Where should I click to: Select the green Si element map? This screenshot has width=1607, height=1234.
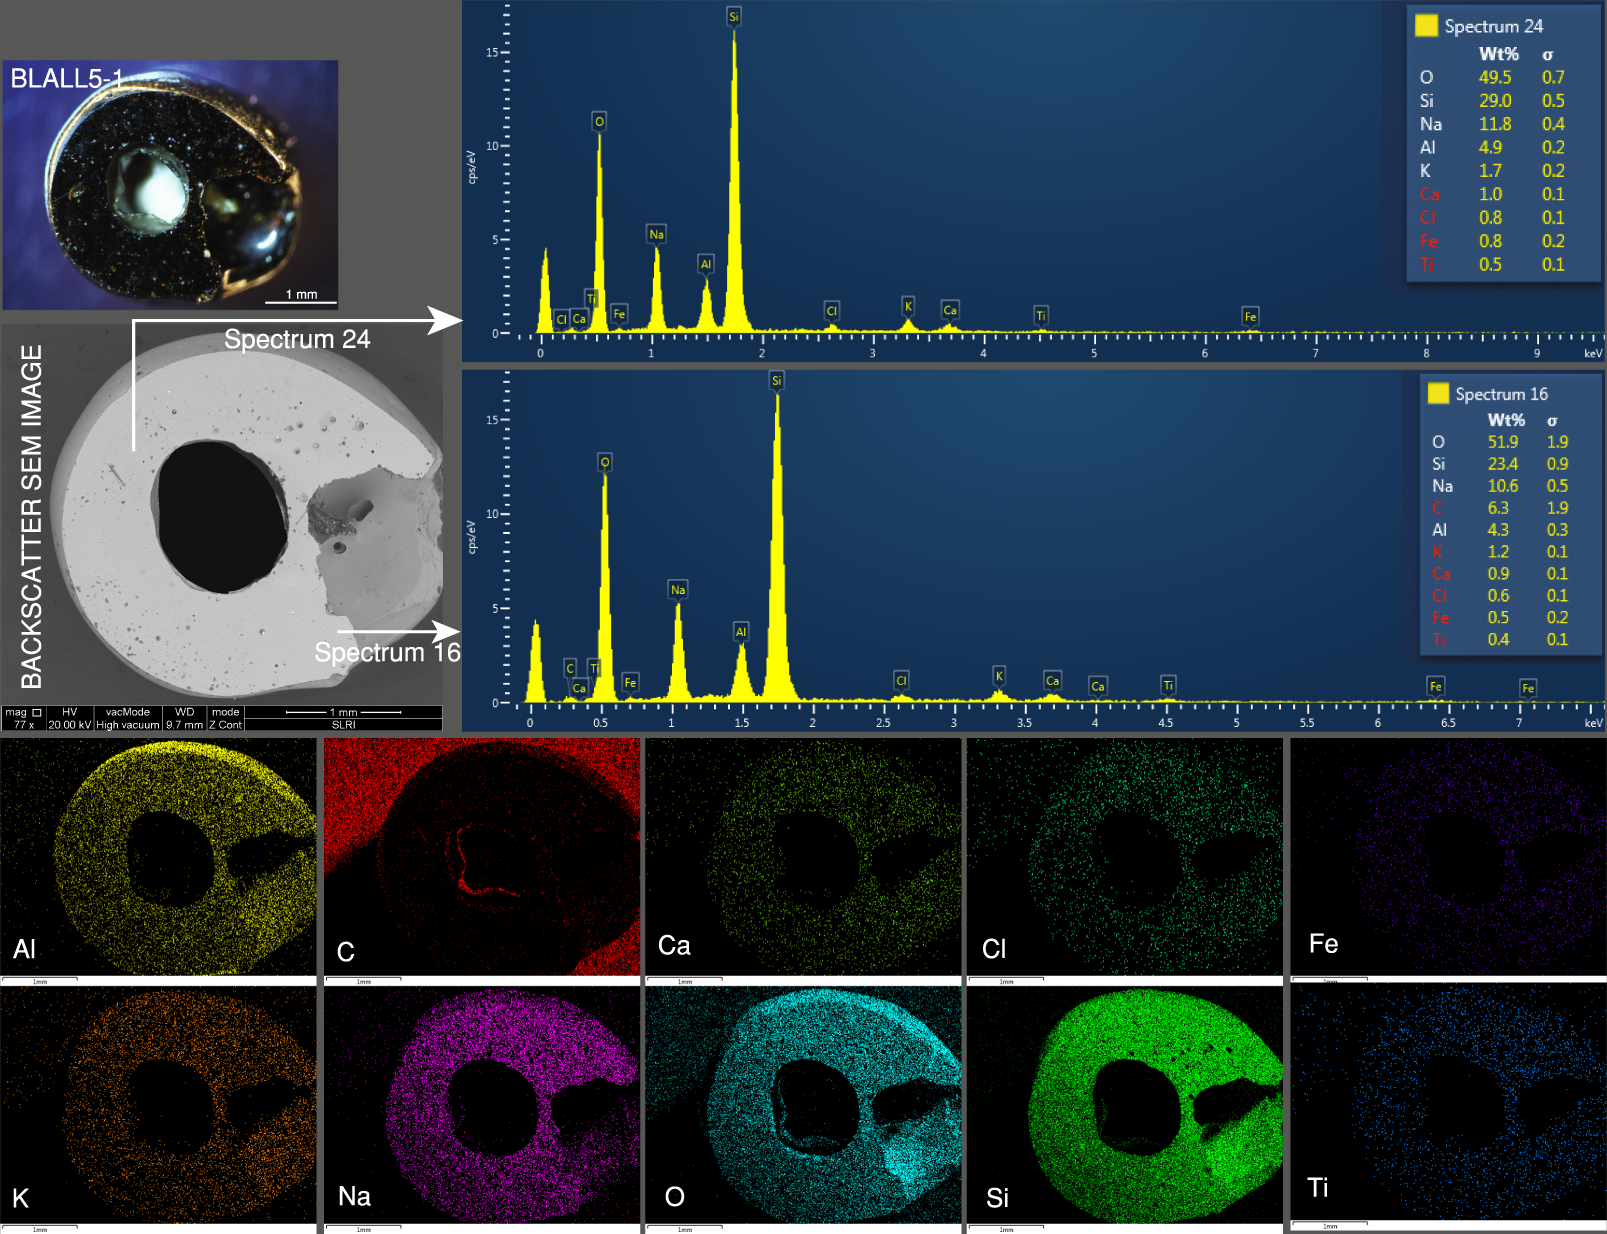click(1124, 1103)
